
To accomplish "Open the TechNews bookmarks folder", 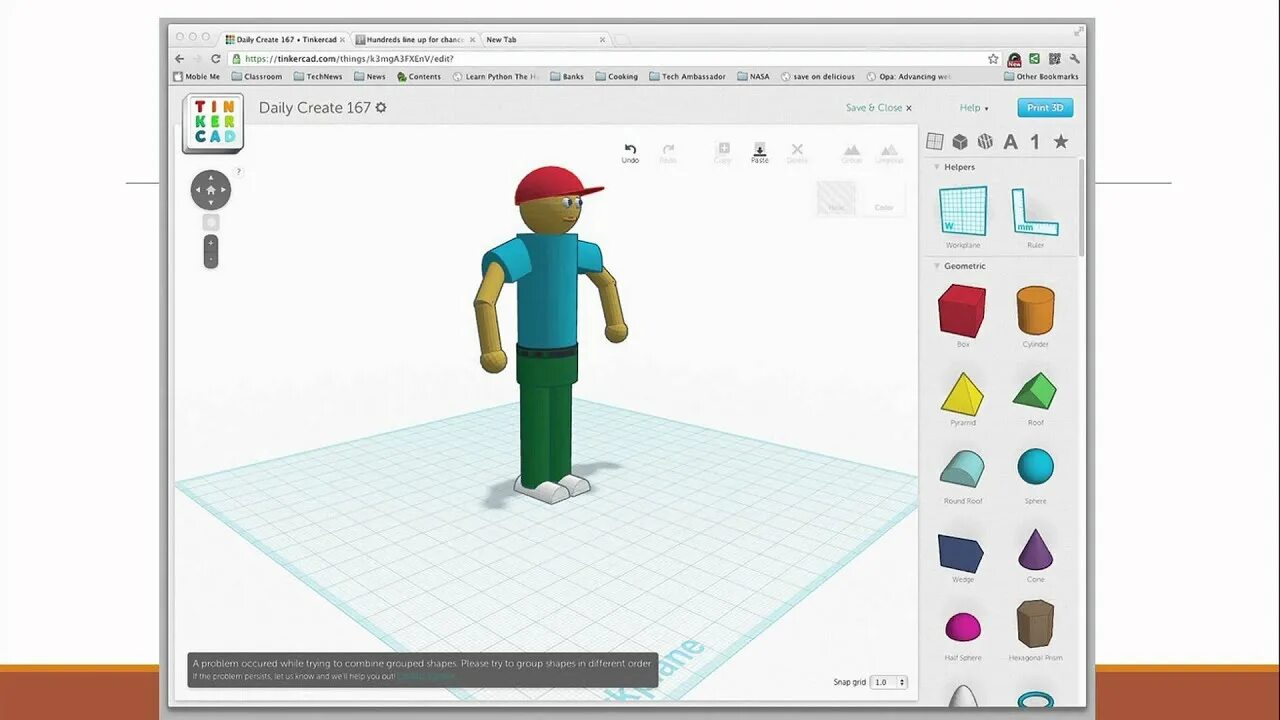I will 318,77.
